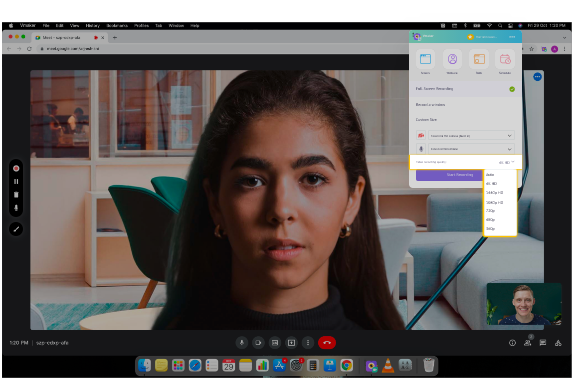Toggle the Meet camera button
This screenshot has width=572, height=378.
click(x=258, y=343)
